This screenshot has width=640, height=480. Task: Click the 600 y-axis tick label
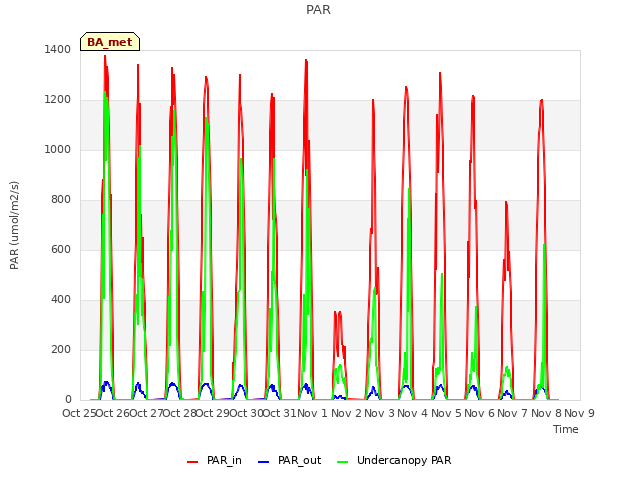(61, 249)
